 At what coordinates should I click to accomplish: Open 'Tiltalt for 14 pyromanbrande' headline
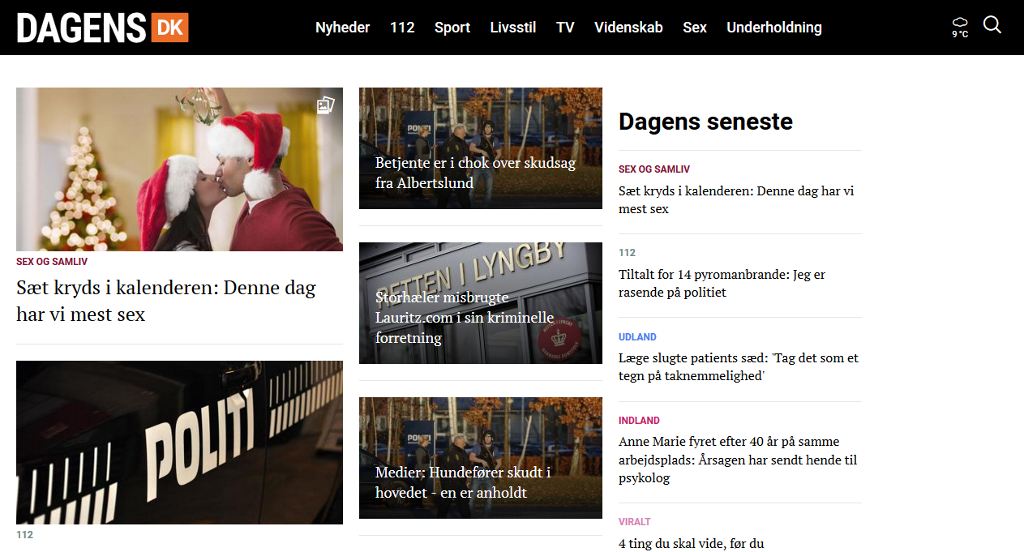(x=722, y=284)
